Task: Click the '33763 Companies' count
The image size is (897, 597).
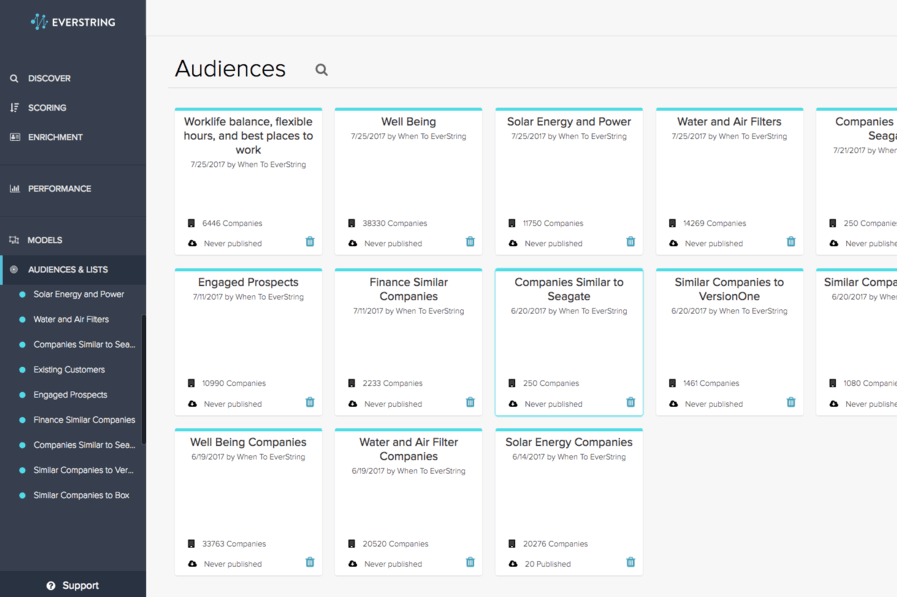Action: [234, 544]
